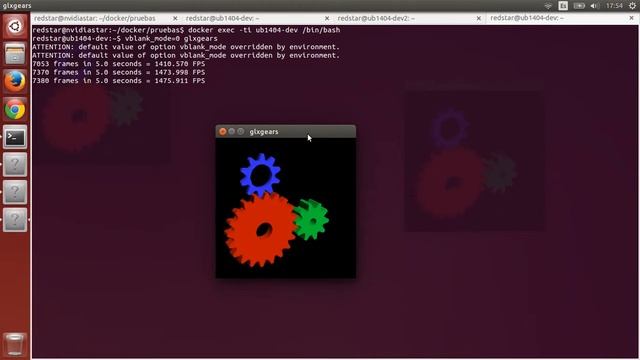Open the network indicator in top panel
The height and width of the screenshot is (360, 640).
(548, 6)
